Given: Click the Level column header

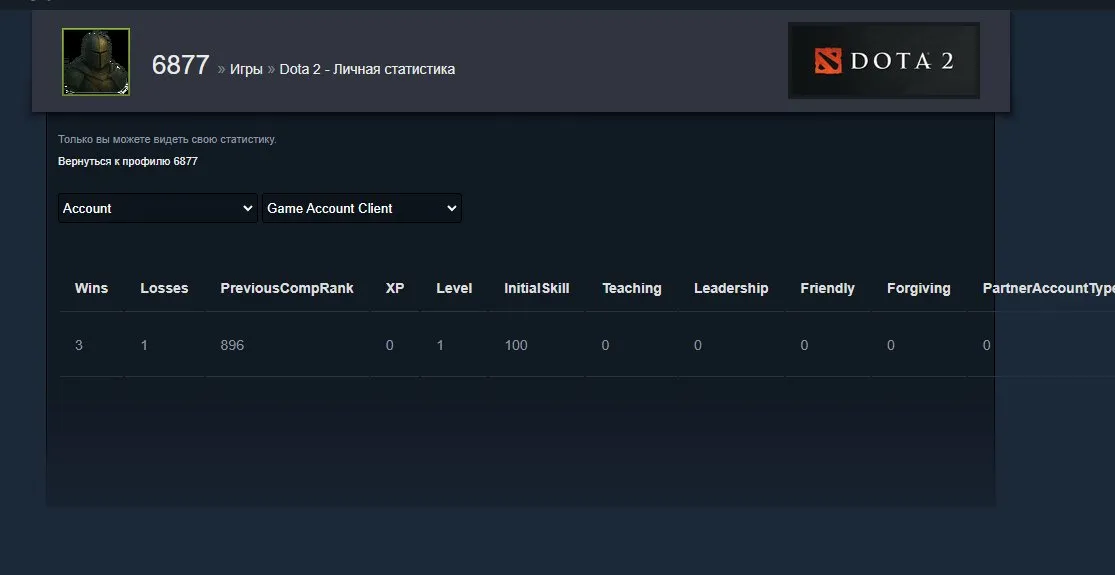Looking at the screenshot, I should click(454, 289).
